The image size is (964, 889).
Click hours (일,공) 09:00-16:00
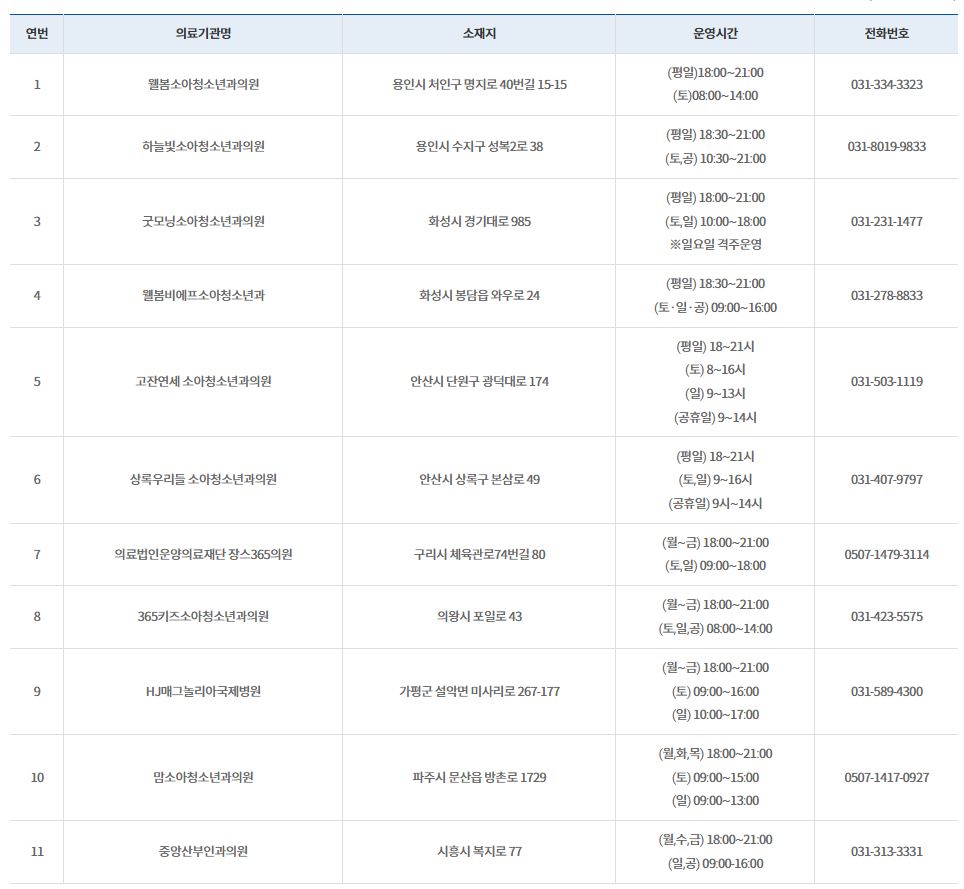point(715,863)
